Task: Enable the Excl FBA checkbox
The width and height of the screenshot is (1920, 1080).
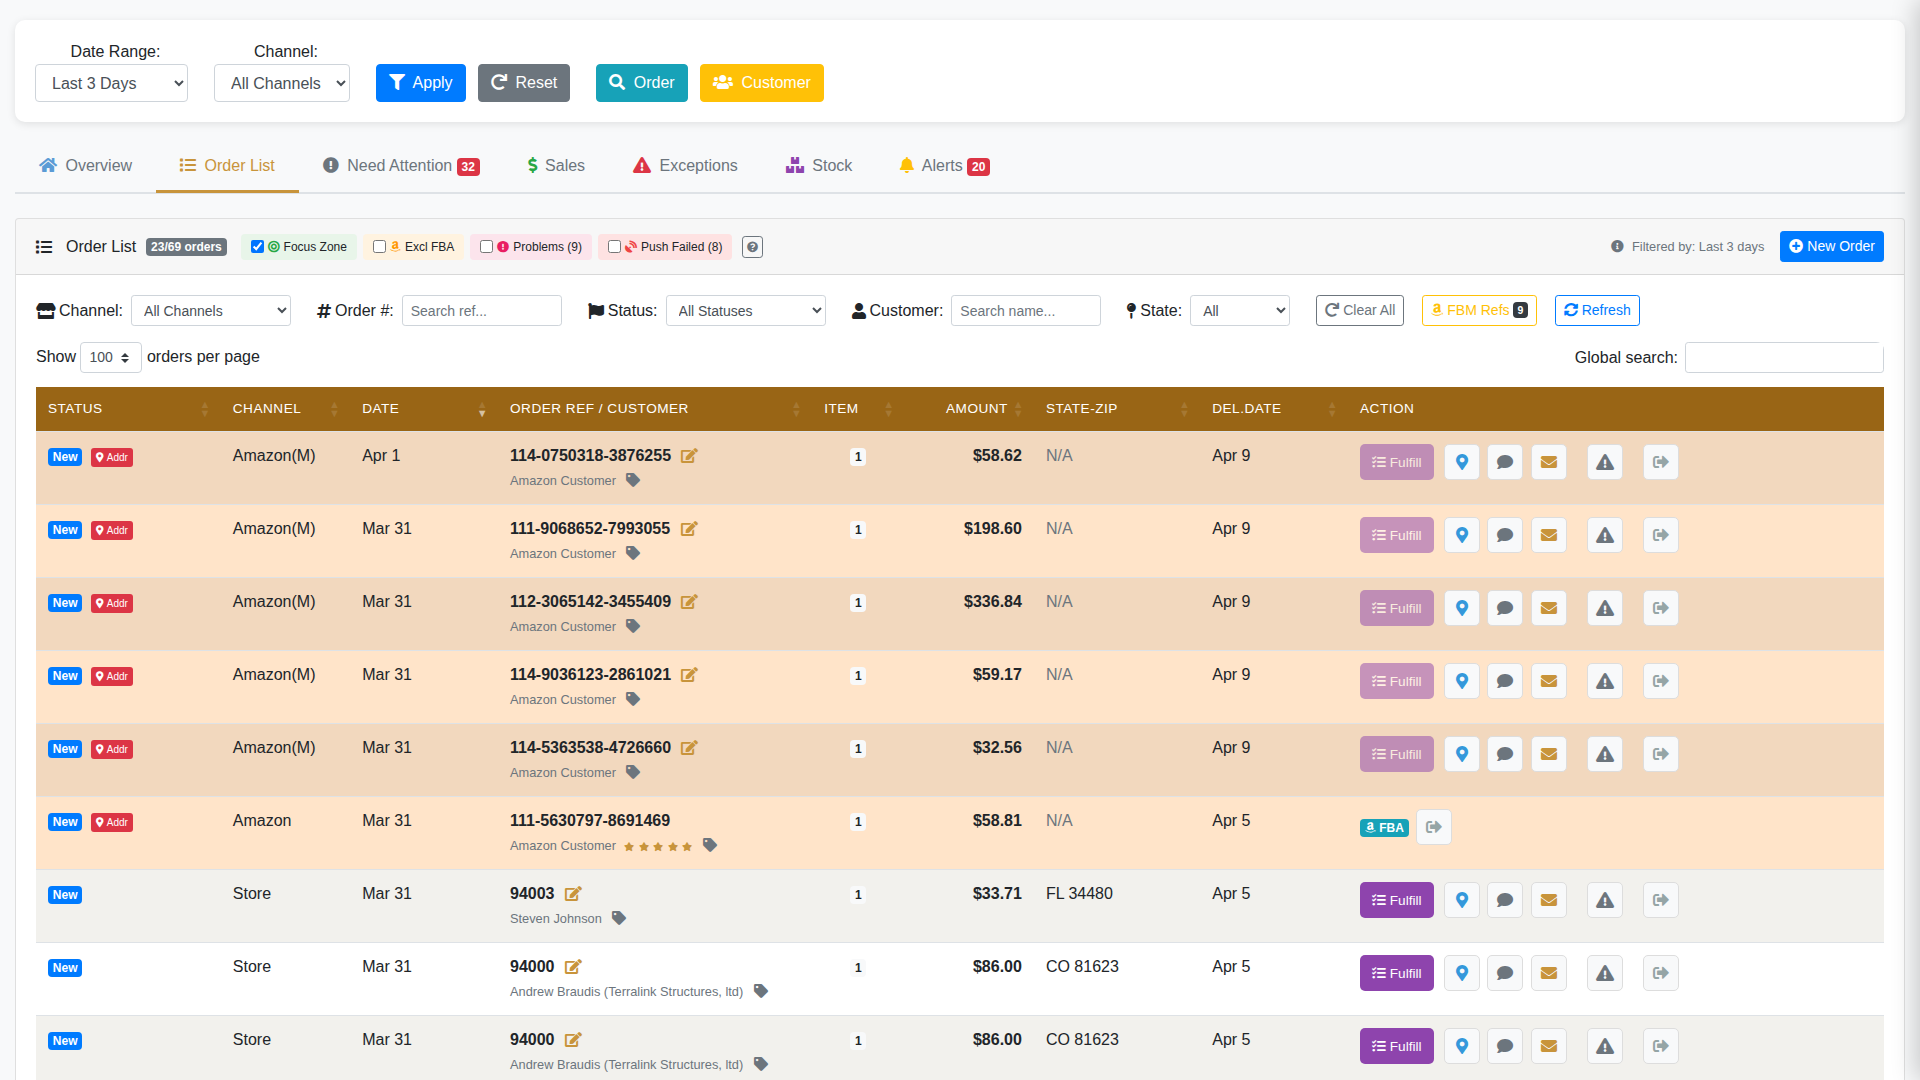Action: 379,246
